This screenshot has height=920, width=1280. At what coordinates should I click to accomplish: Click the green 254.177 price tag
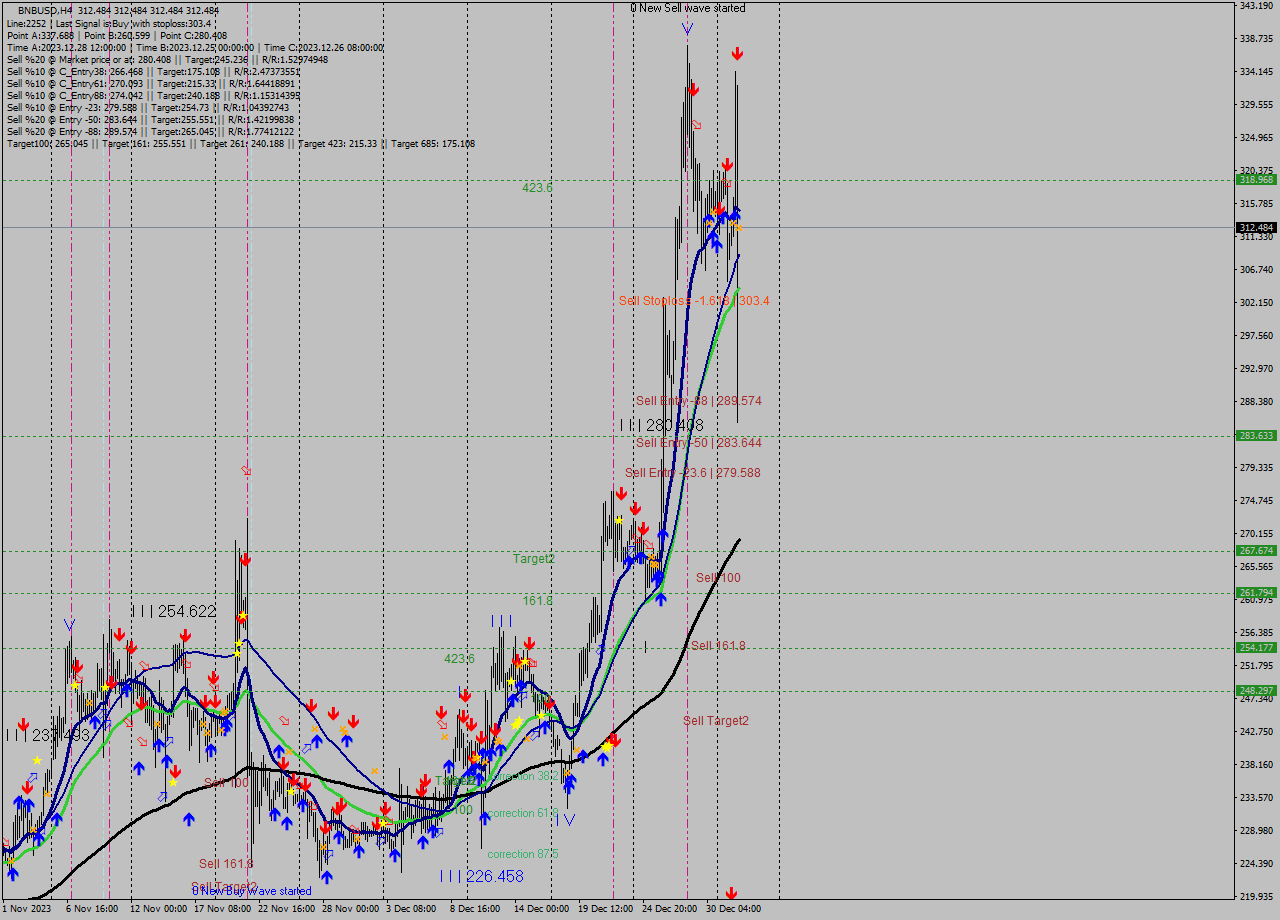pos(1256,648)
